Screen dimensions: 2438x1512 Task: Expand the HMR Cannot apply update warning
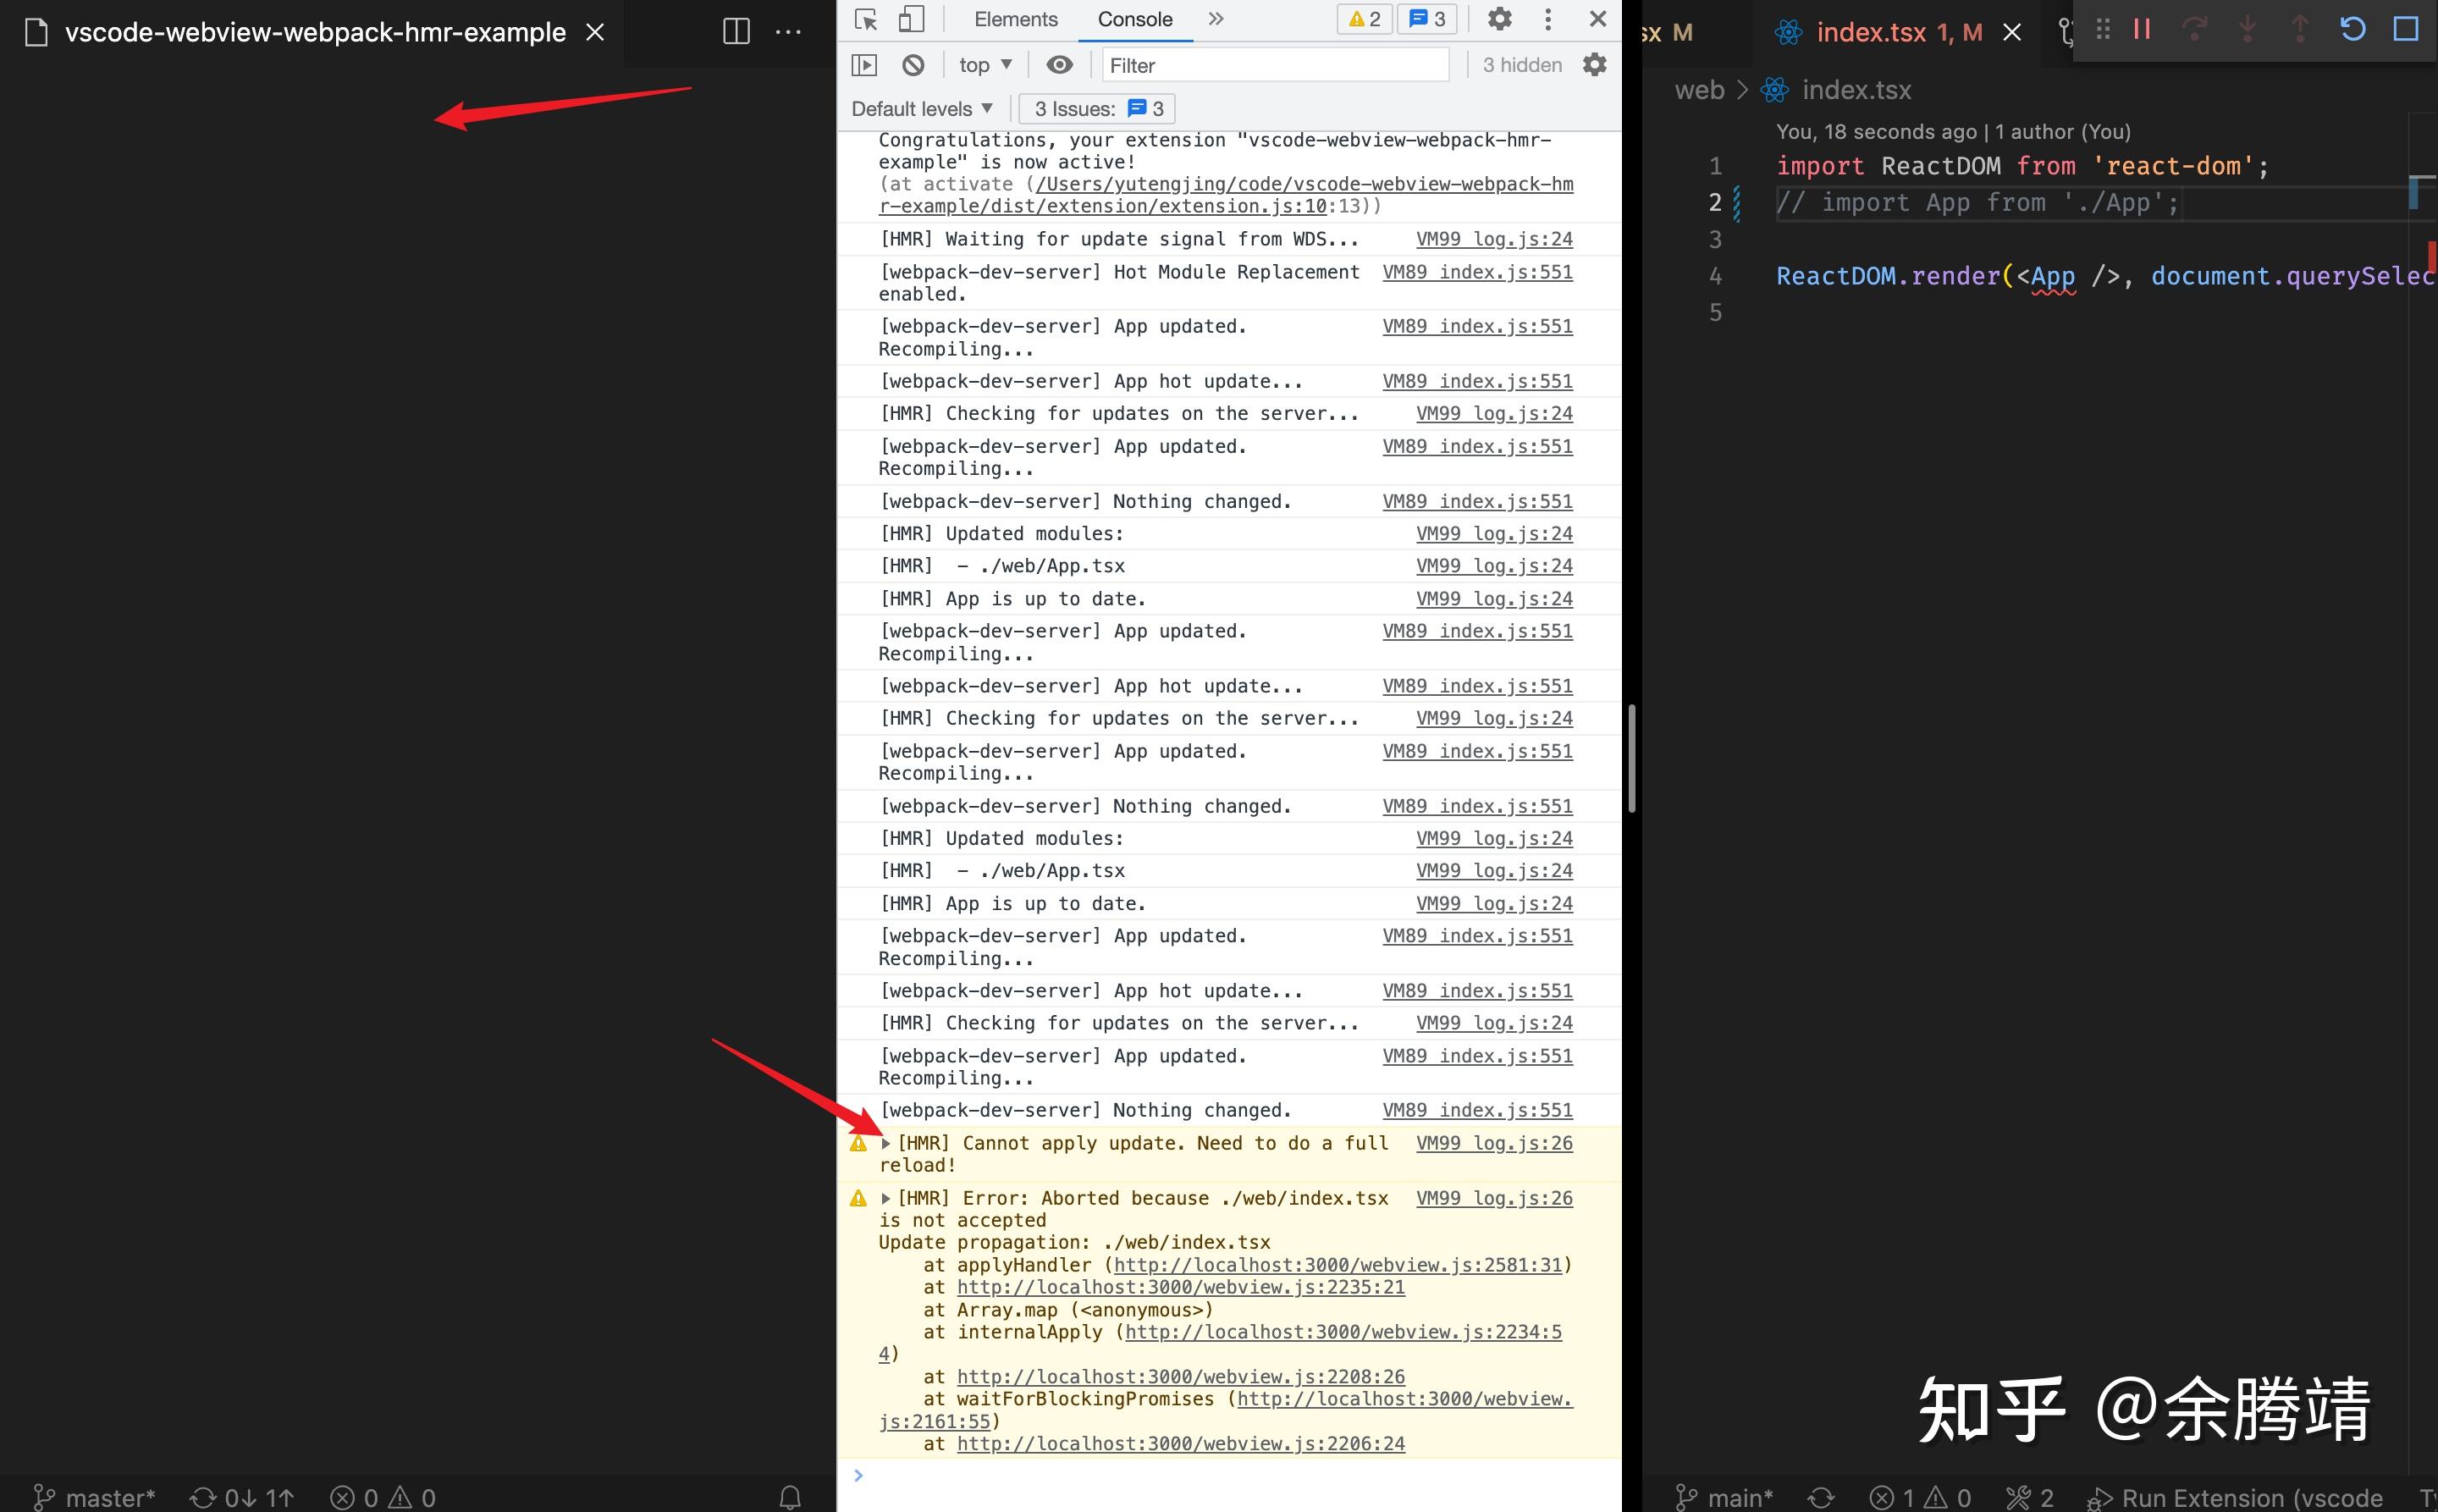886,1143
